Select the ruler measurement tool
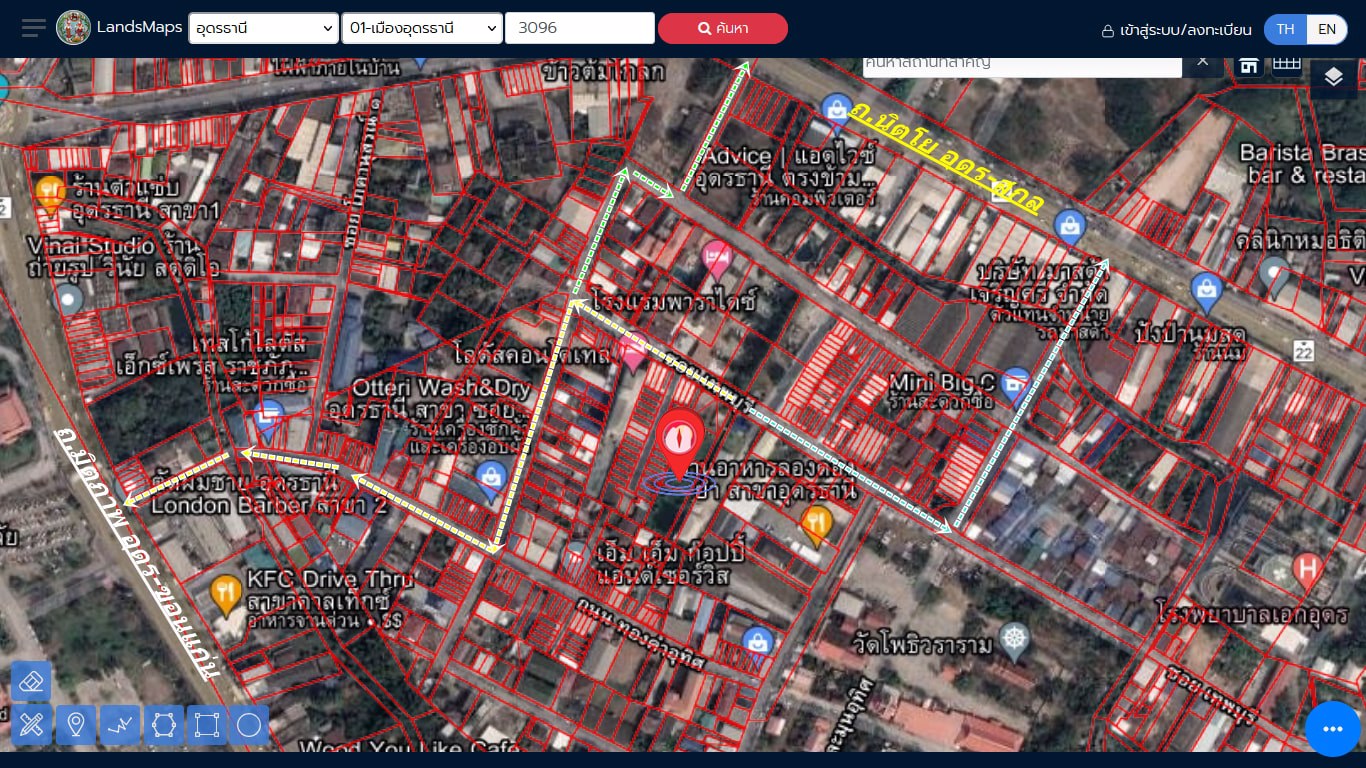Viewport: 1366px width, 768px height. (33, 725)
